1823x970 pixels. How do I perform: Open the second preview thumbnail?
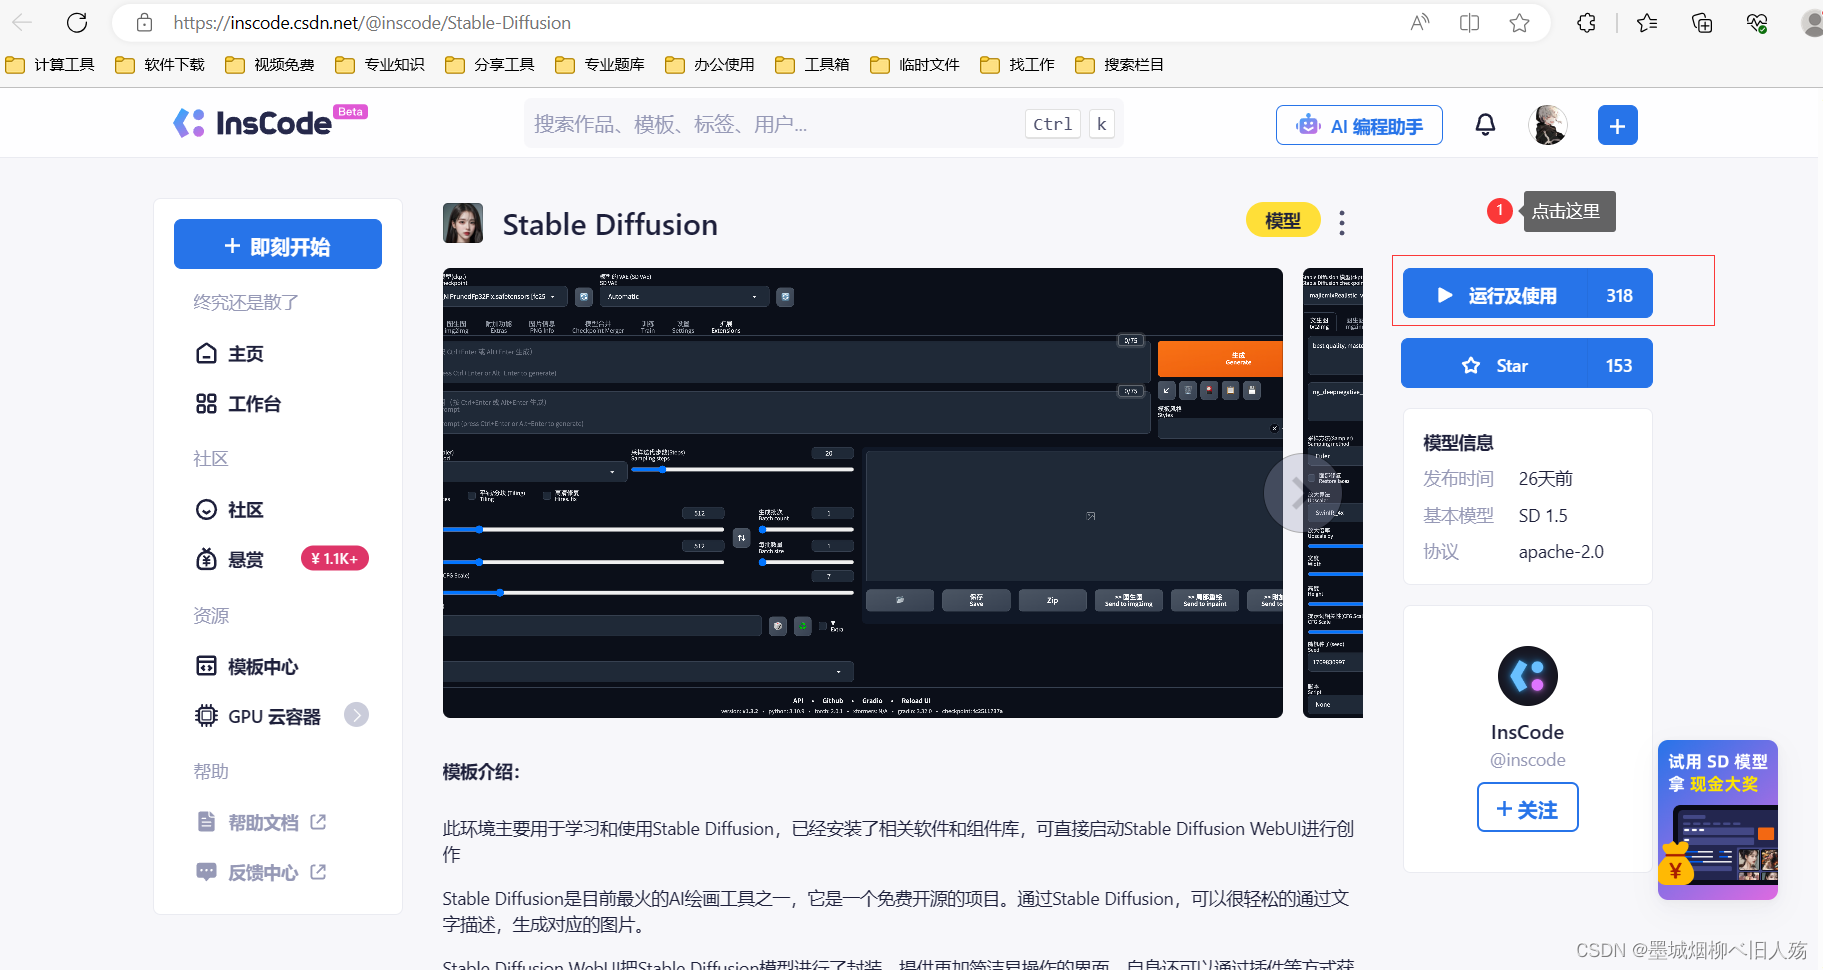[1333, 492]
